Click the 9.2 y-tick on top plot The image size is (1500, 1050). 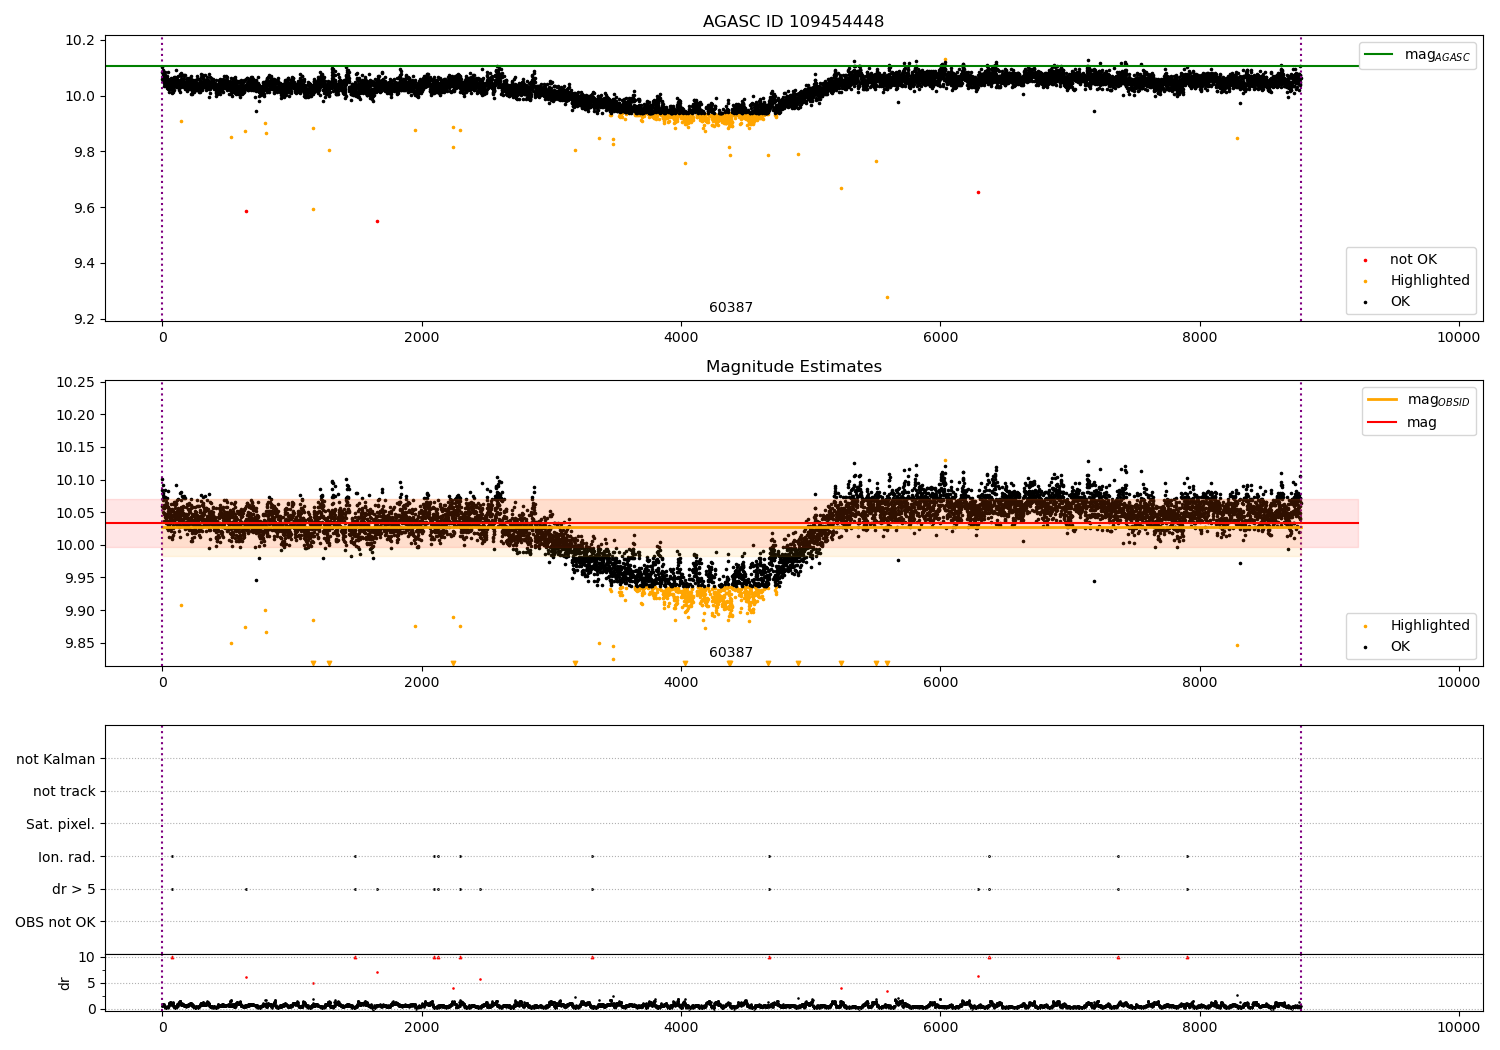coord(83,320)
